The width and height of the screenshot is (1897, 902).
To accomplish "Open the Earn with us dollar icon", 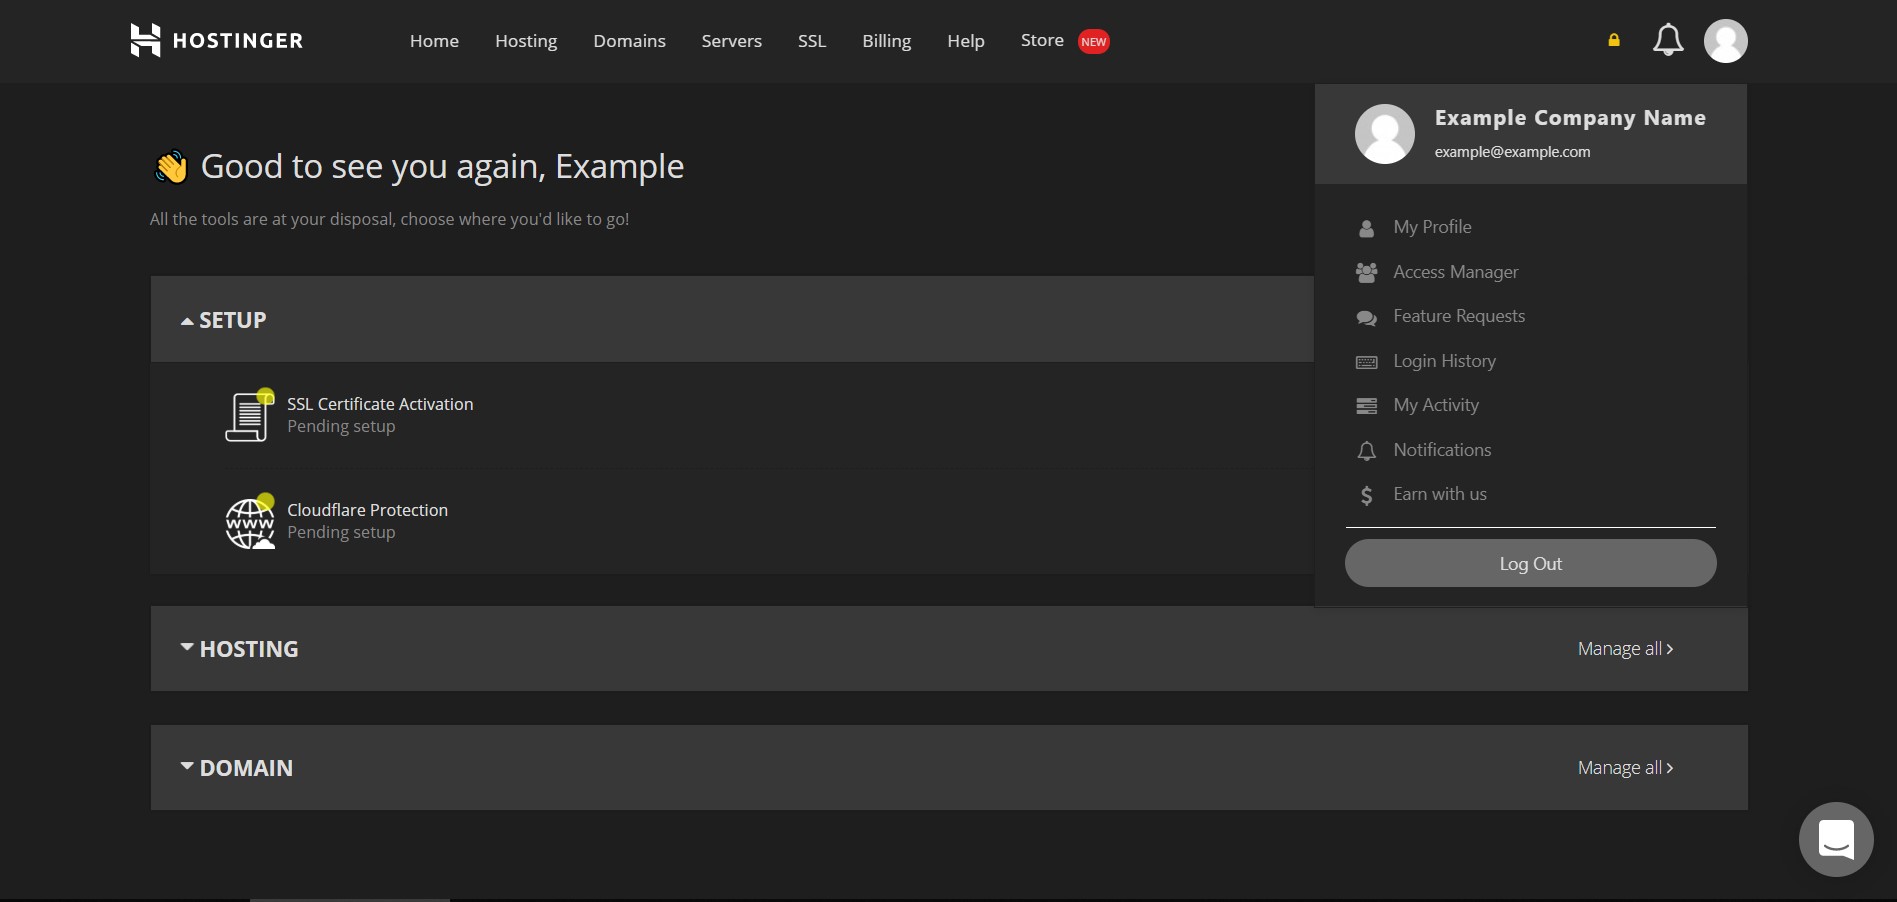I will pyautogui.click(x=1364, y=494).
